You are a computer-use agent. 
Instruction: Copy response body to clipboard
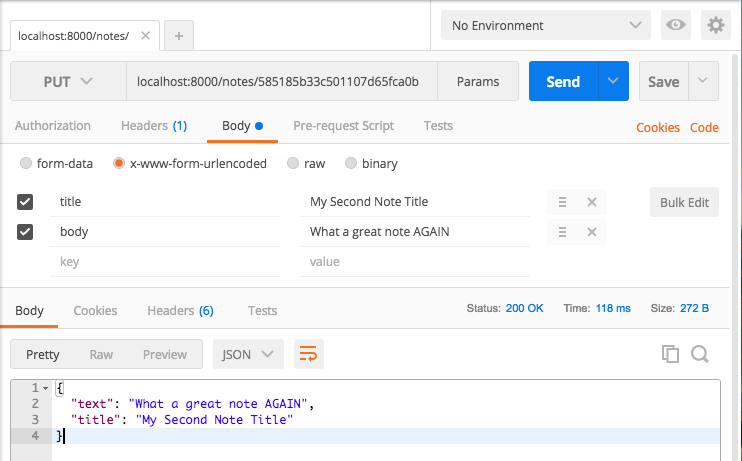[670, 354]
